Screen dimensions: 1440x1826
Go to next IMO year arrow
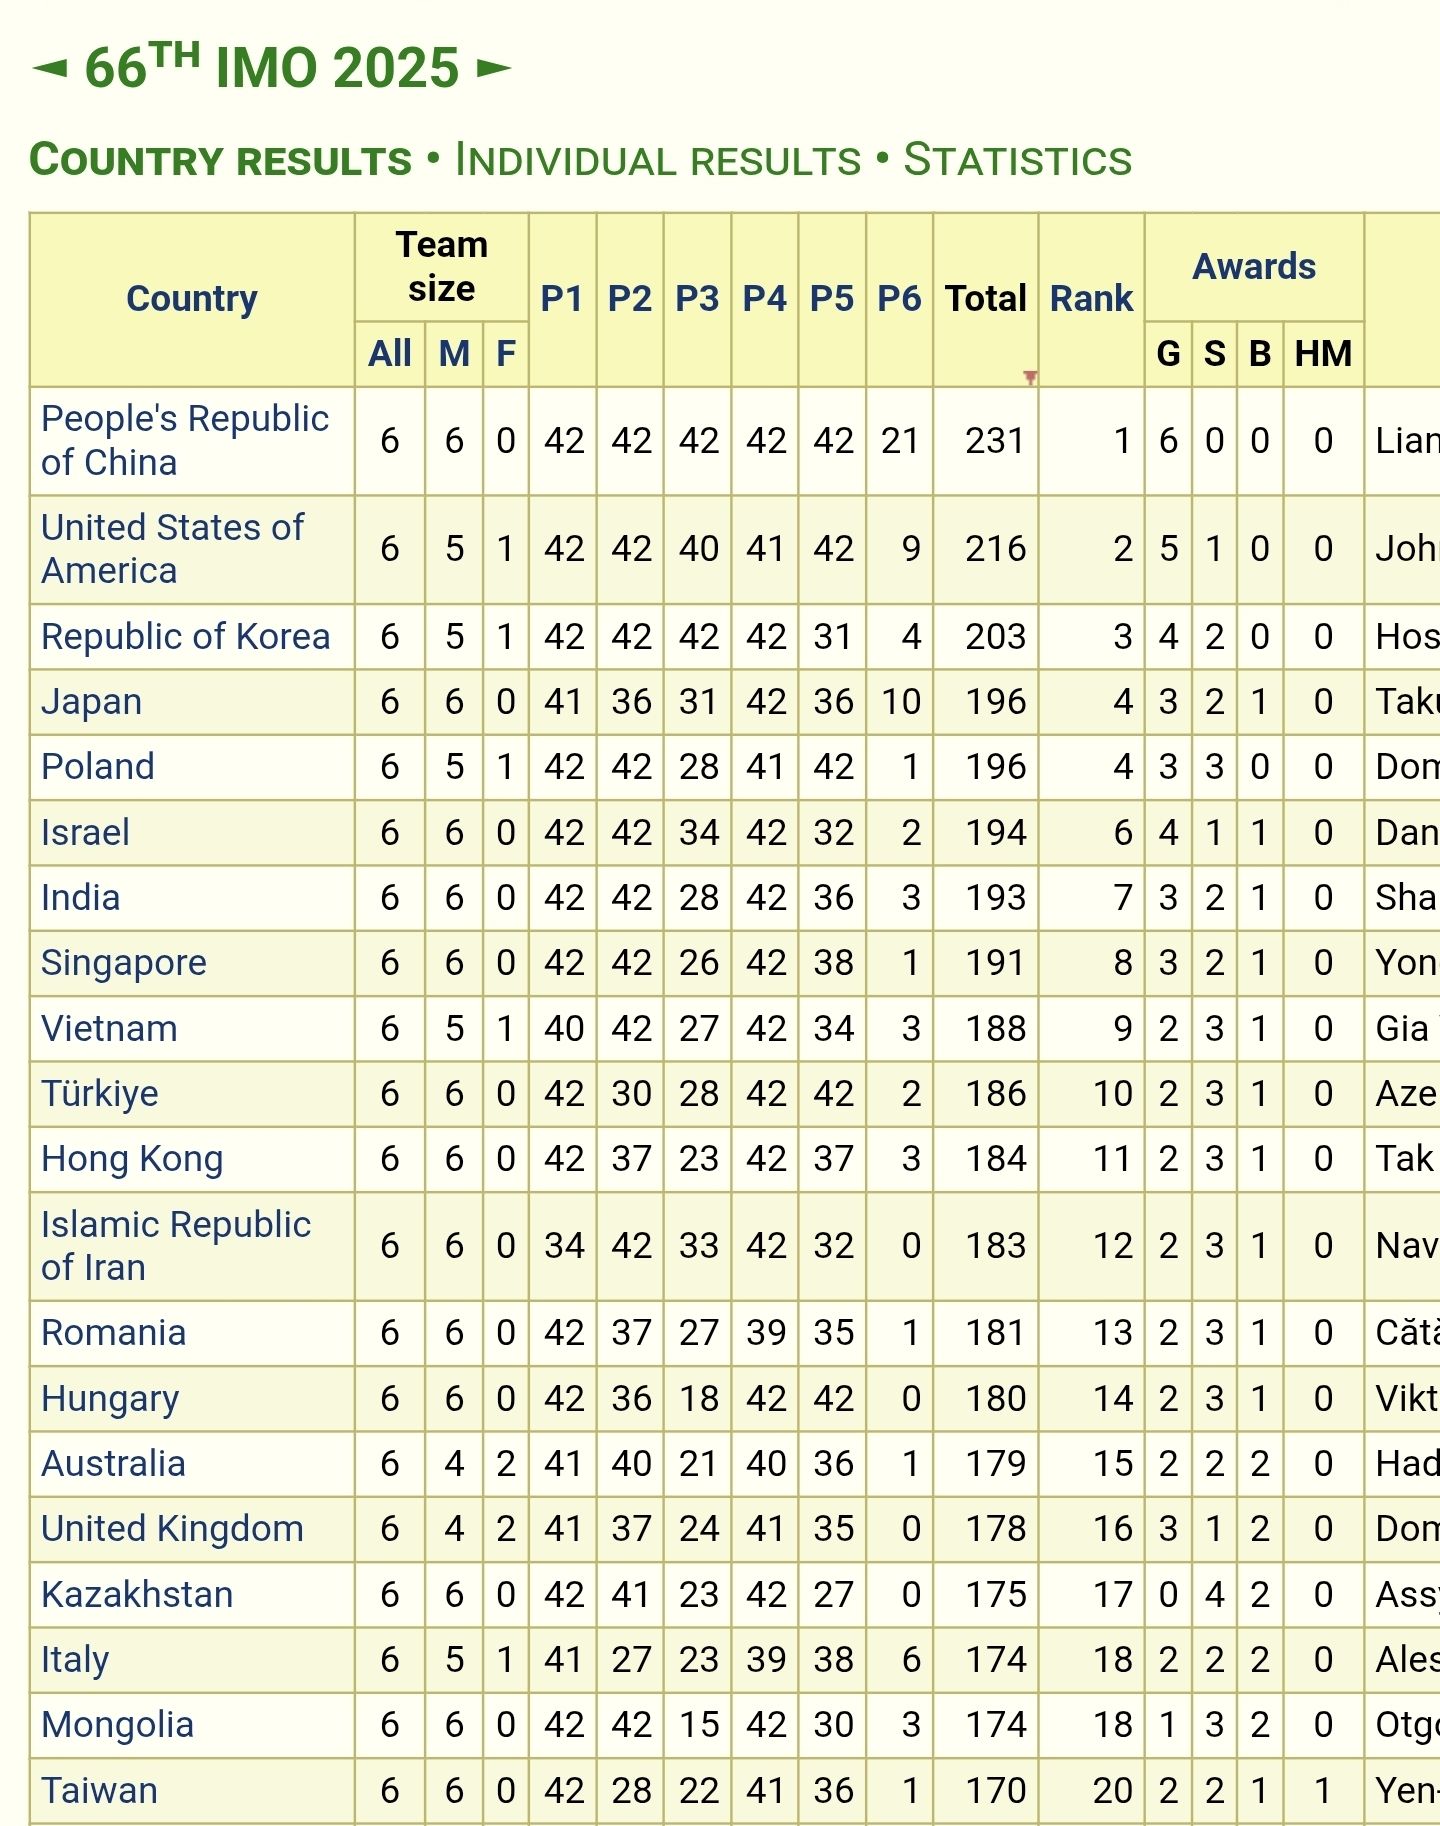tap(493, 69)
